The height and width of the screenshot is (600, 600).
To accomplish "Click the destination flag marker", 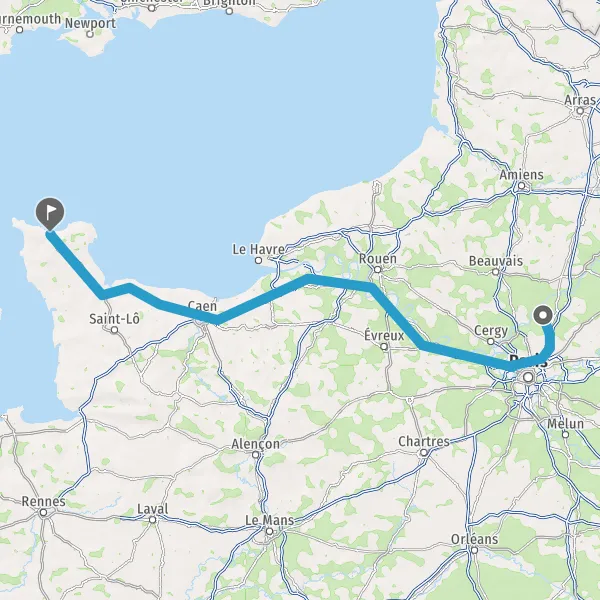I will tap(50, 214).
